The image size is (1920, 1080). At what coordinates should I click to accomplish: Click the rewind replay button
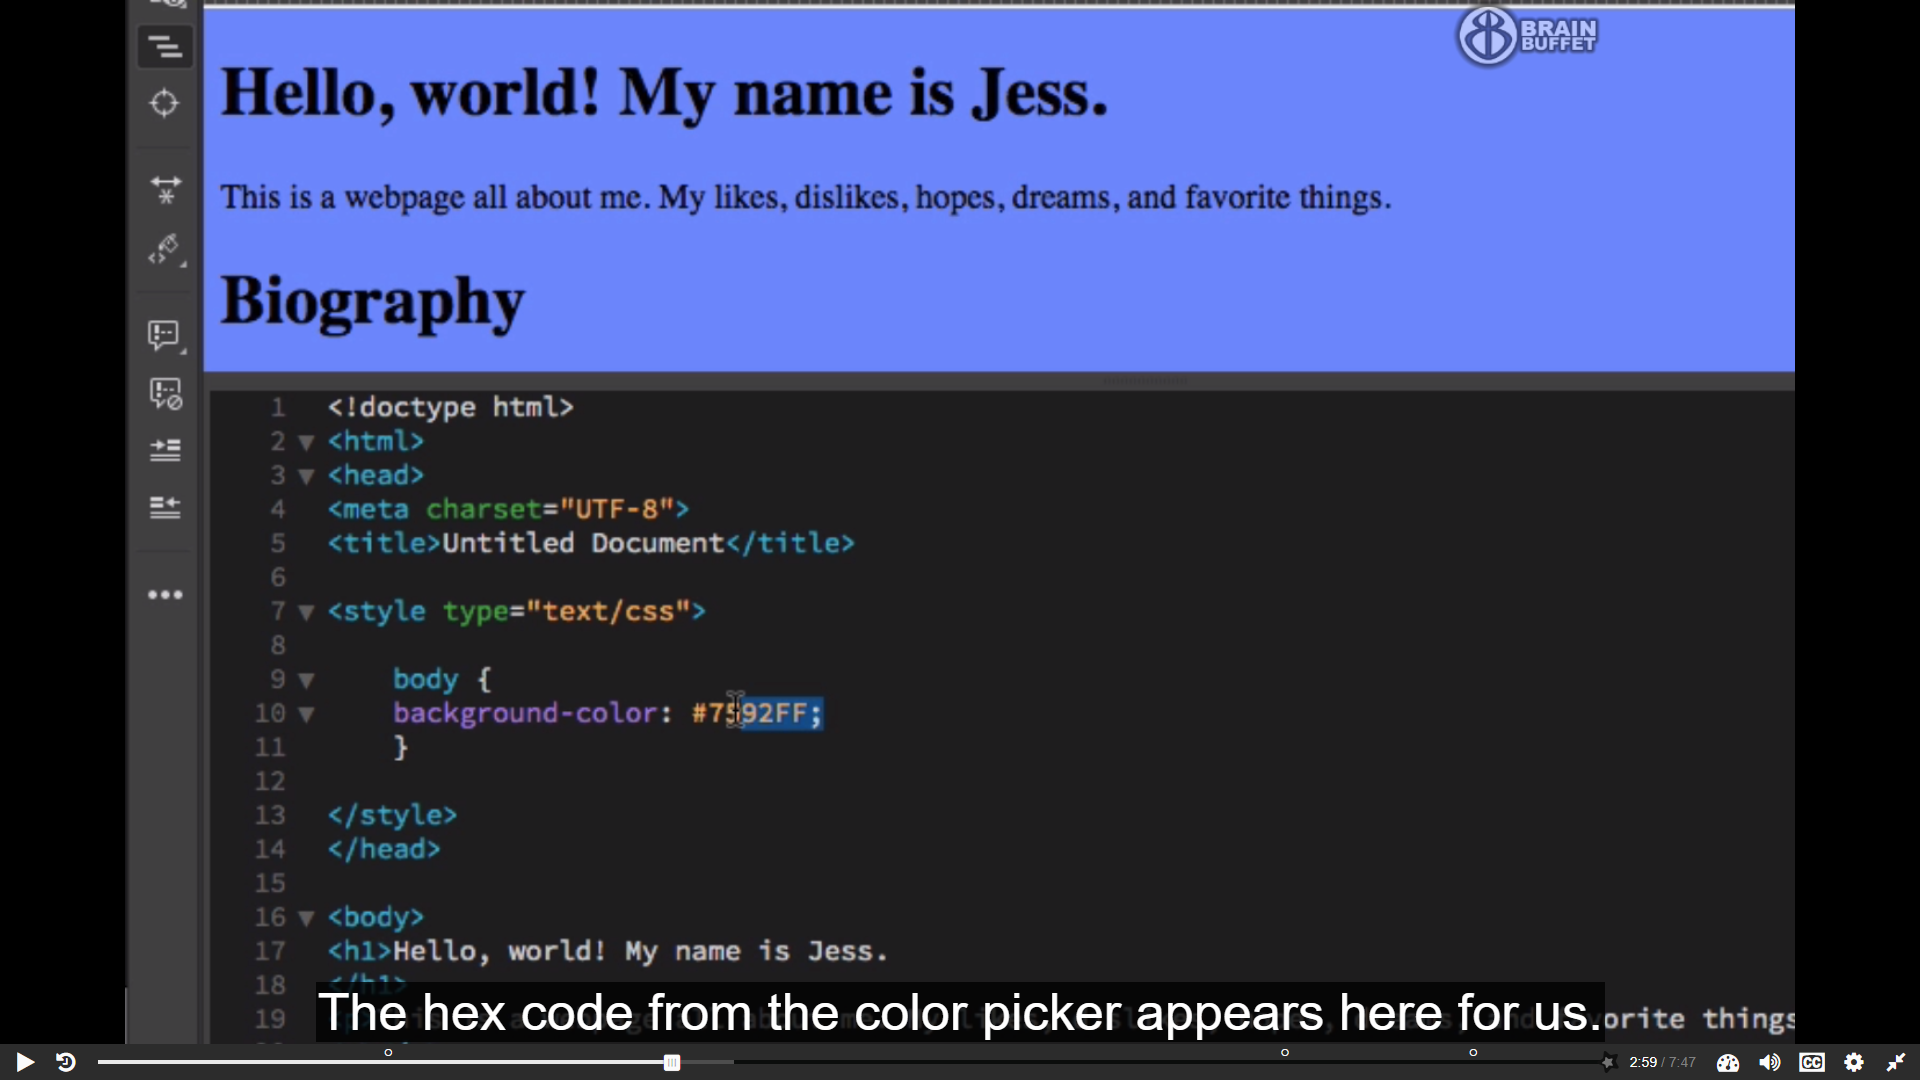[x=66, y=1062]
